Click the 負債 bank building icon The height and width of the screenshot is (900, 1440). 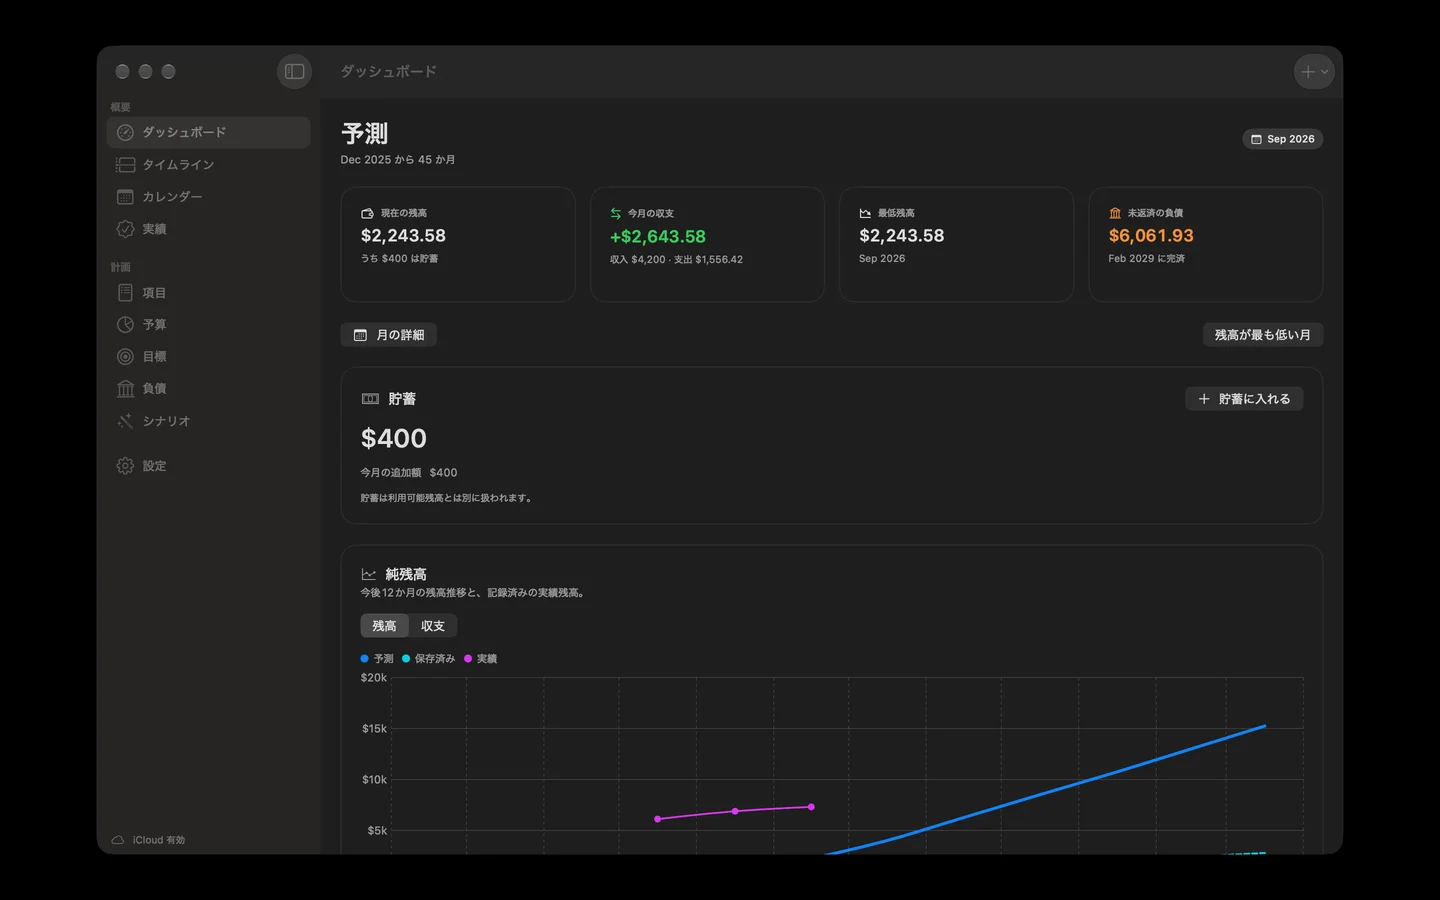[x=125, y=389]
